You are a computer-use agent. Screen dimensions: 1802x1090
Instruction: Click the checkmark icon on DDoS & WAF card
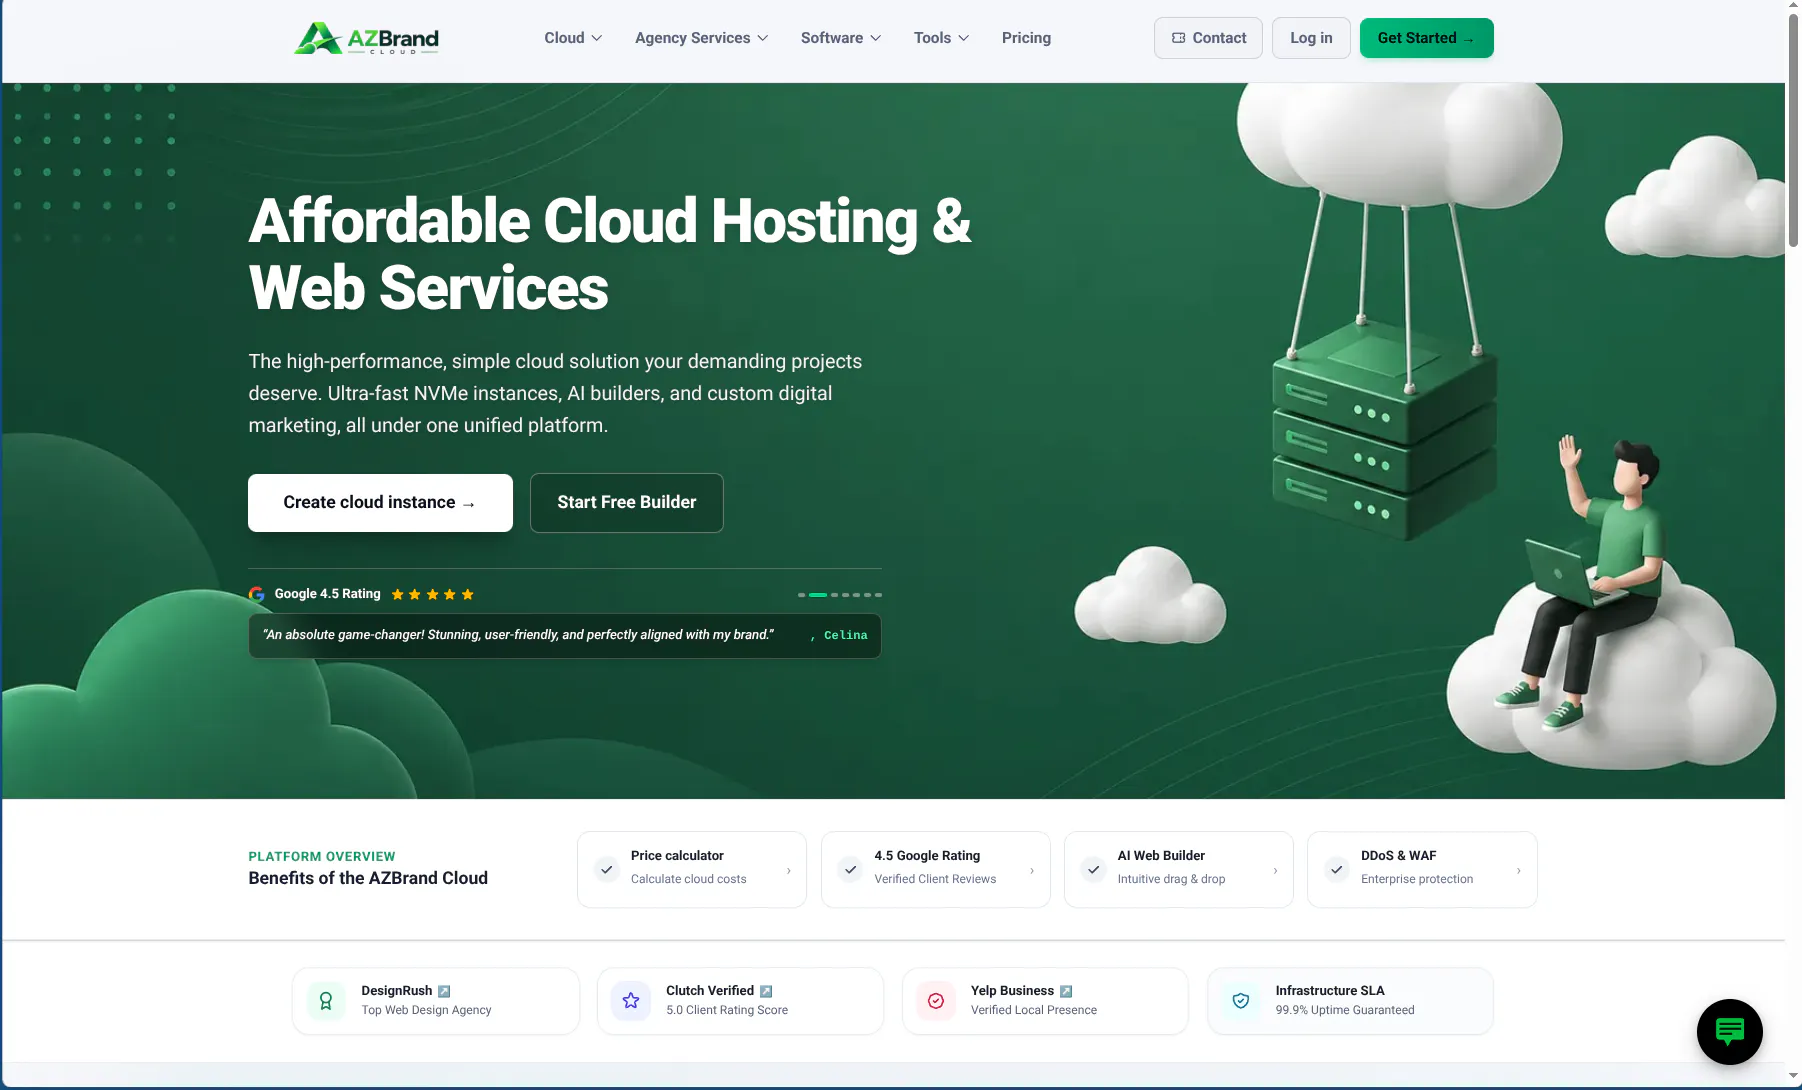(x=1336, y=870)
